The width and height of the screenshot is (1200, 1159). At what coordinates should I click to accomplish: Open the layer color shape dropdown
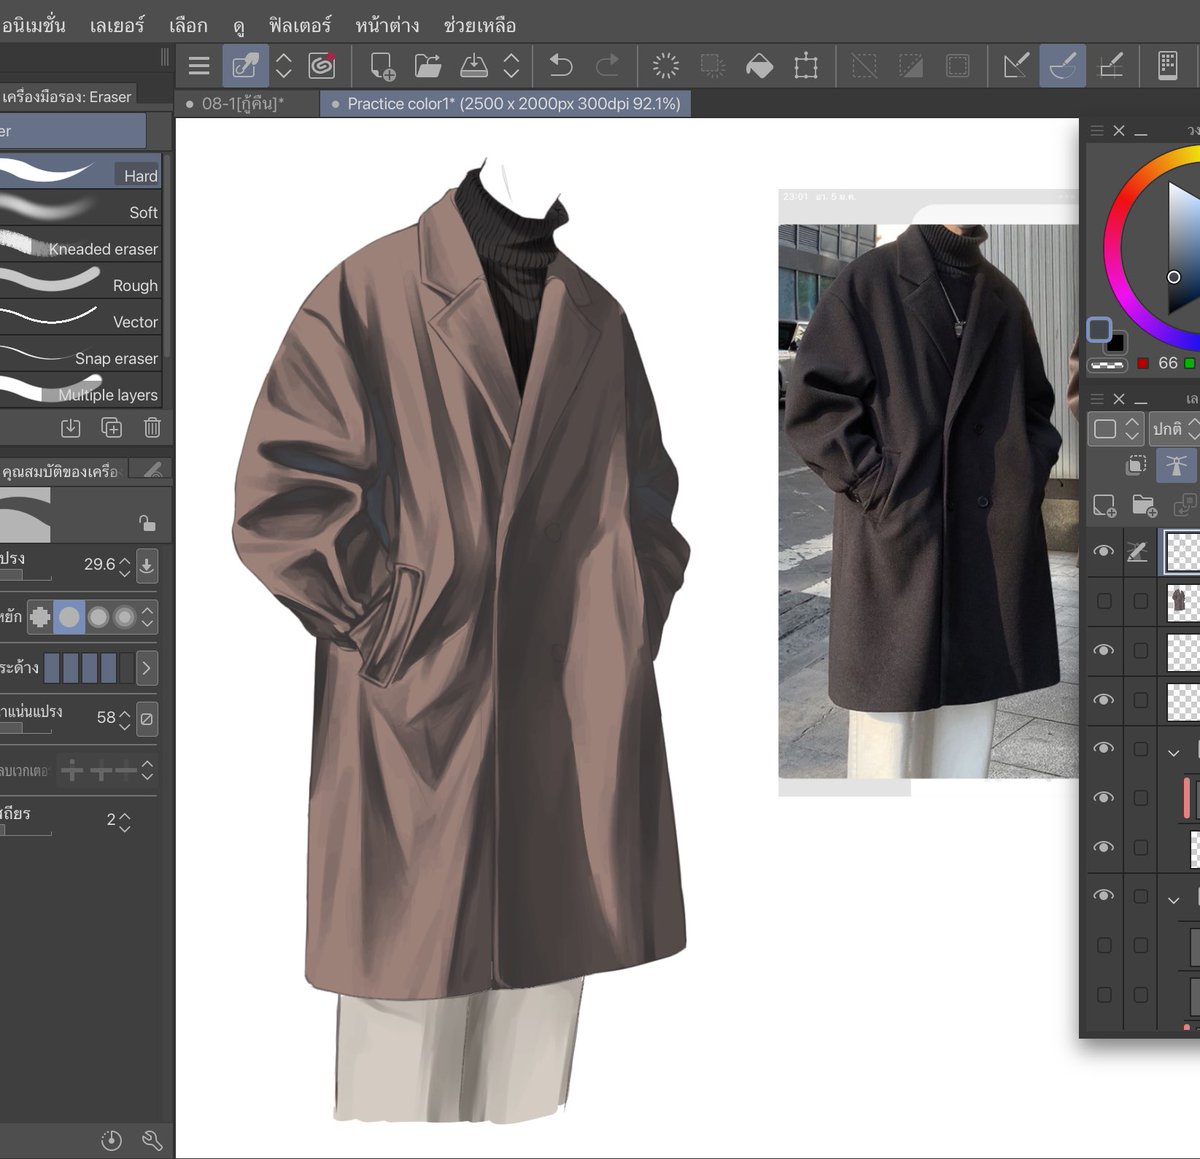1115,429
